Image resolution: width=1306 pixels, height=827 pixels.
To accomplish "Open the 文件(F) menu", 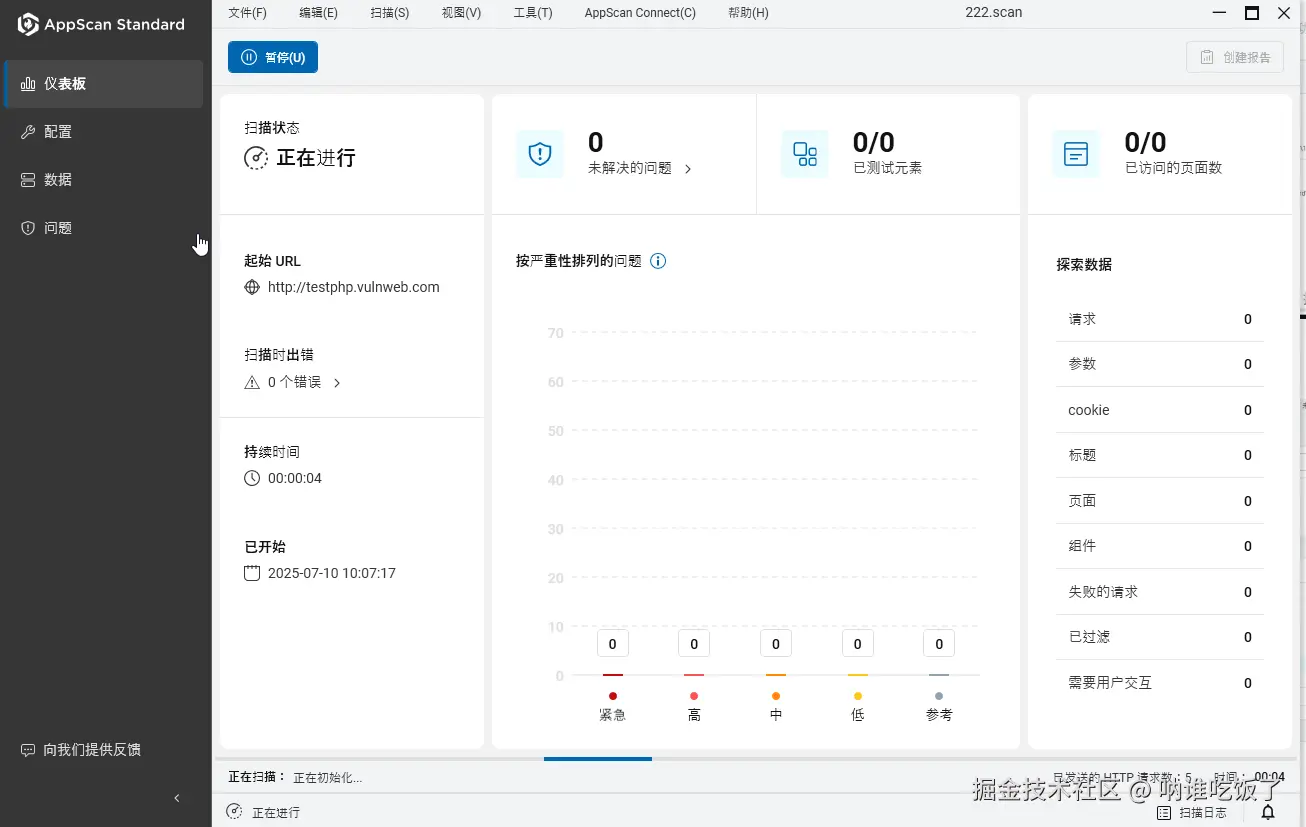I will pos(247,13).
